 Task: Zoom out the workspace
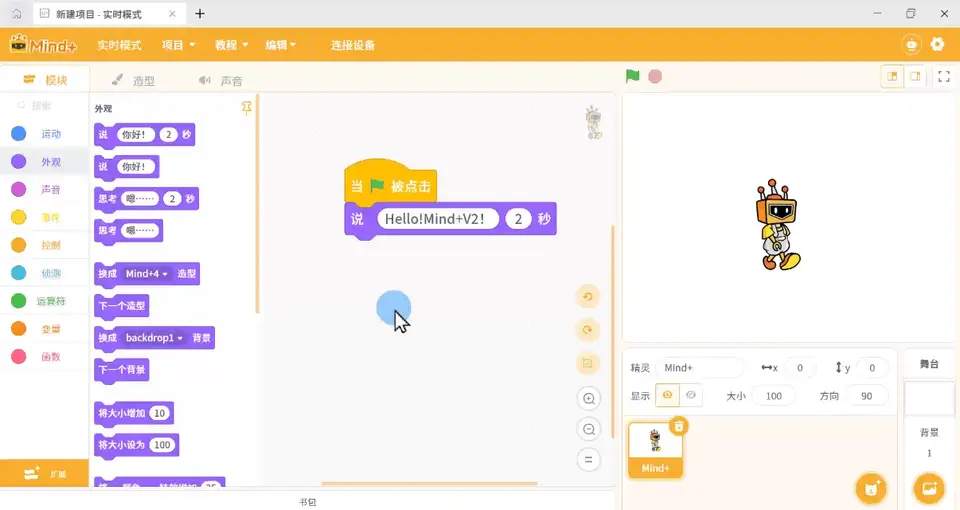click(588, 429)
